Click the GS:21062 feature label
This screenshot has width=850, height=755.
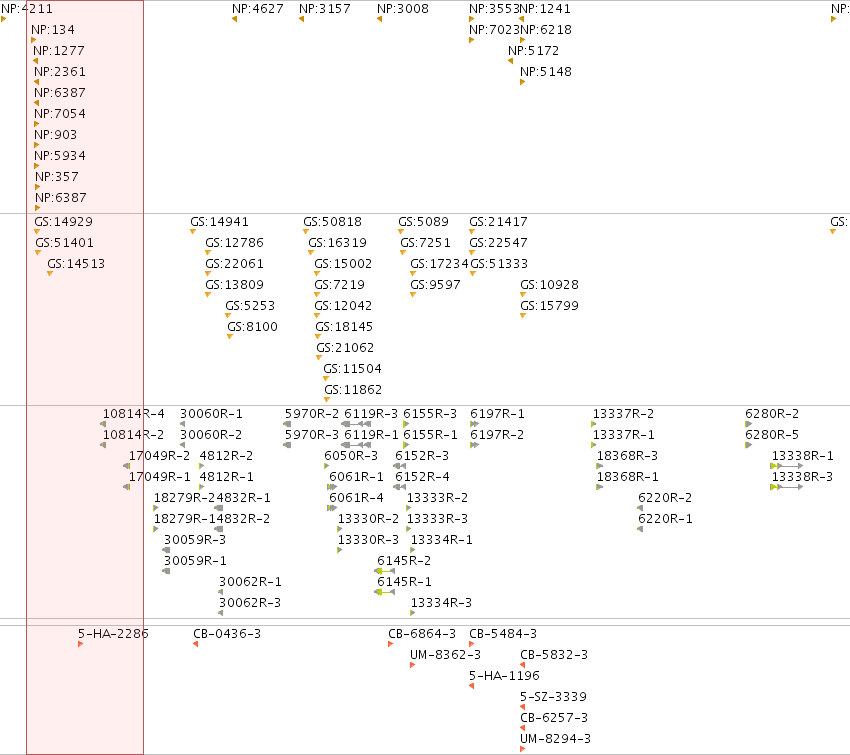[x=345, y=348]
